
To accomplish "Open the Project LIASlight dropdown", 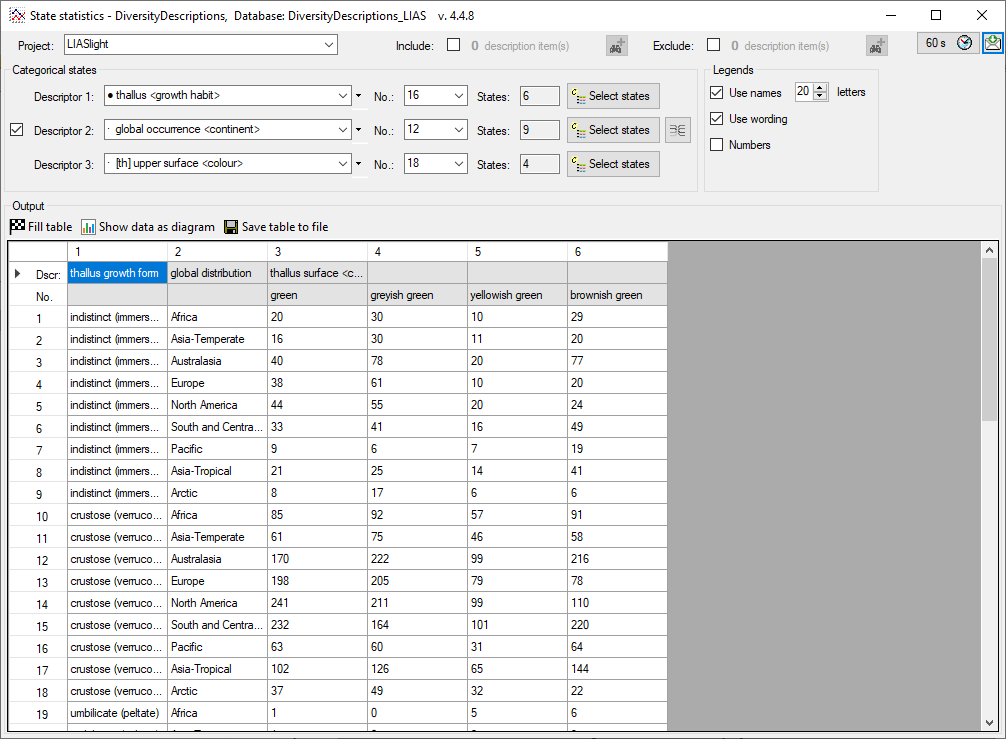I will point(329,45).
